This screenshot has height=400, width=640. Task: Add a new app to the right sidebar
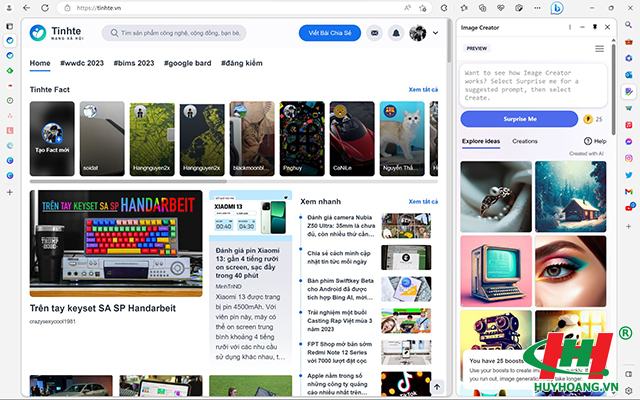629,226
